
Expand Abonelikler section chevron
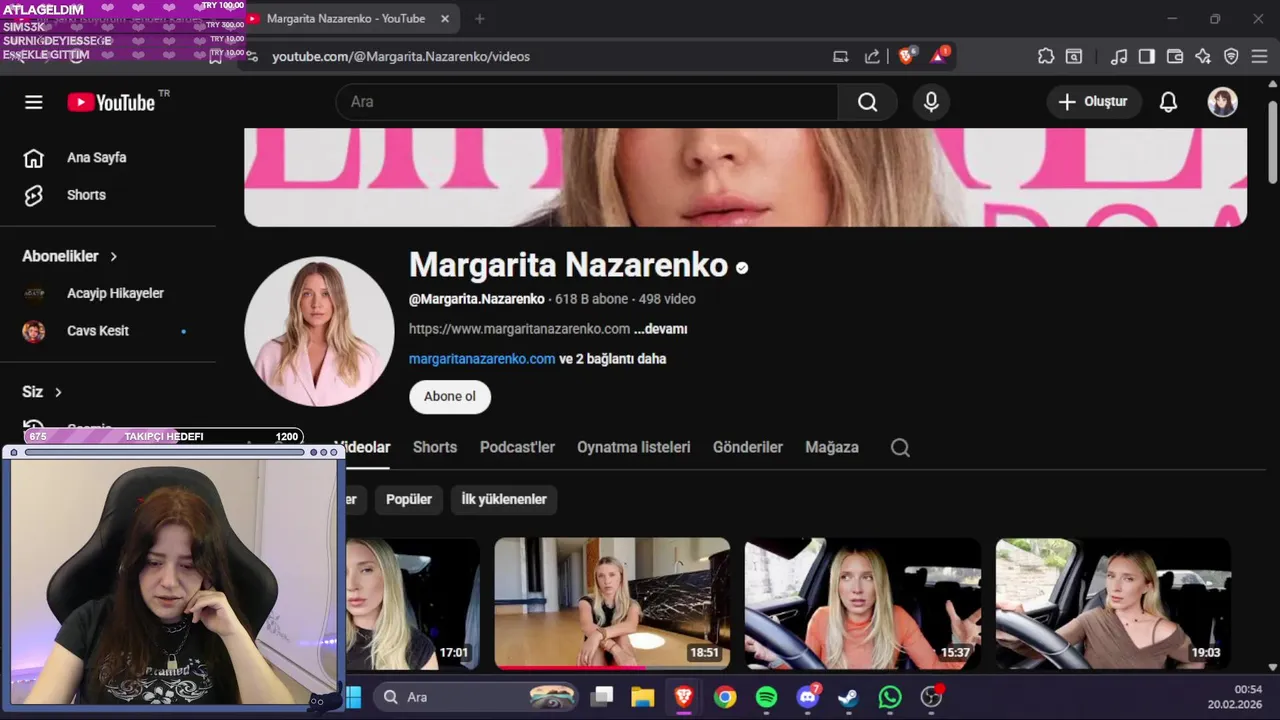114,257
